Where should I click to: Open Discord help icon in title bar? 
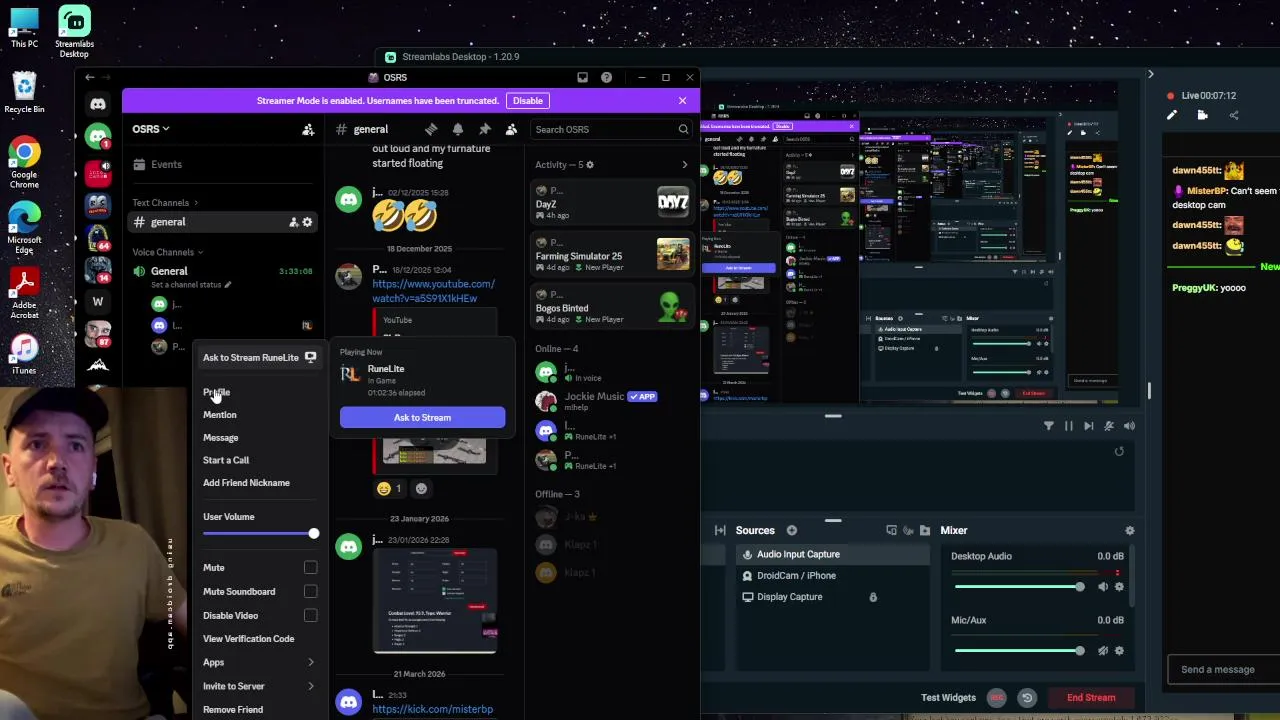tap(606, 77)
